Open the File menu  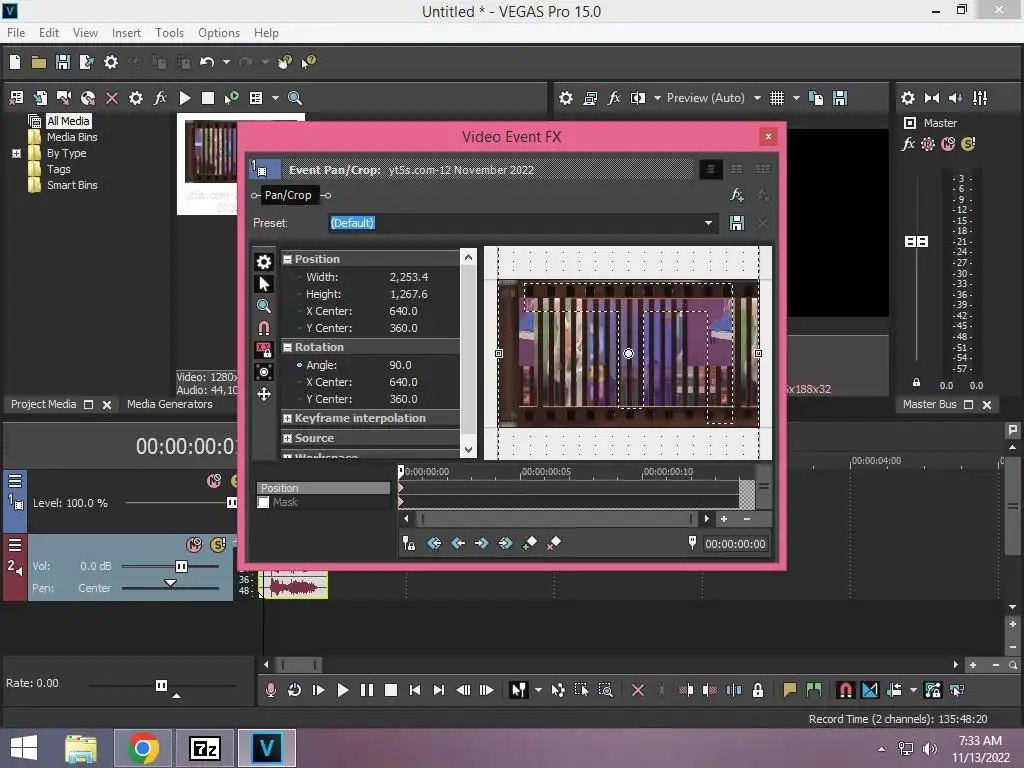pyautogui.click(x=16, y=33)
